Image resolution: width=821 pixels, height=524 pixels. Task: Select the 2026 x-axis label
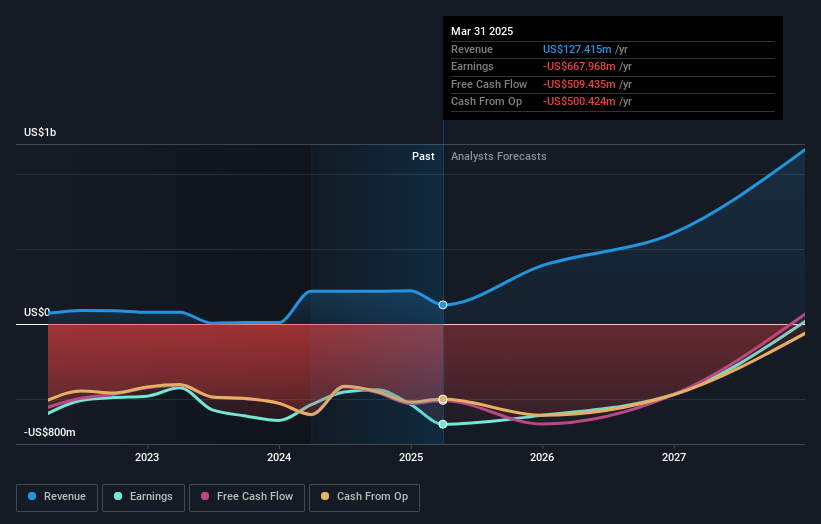click(x=542, y=457)
